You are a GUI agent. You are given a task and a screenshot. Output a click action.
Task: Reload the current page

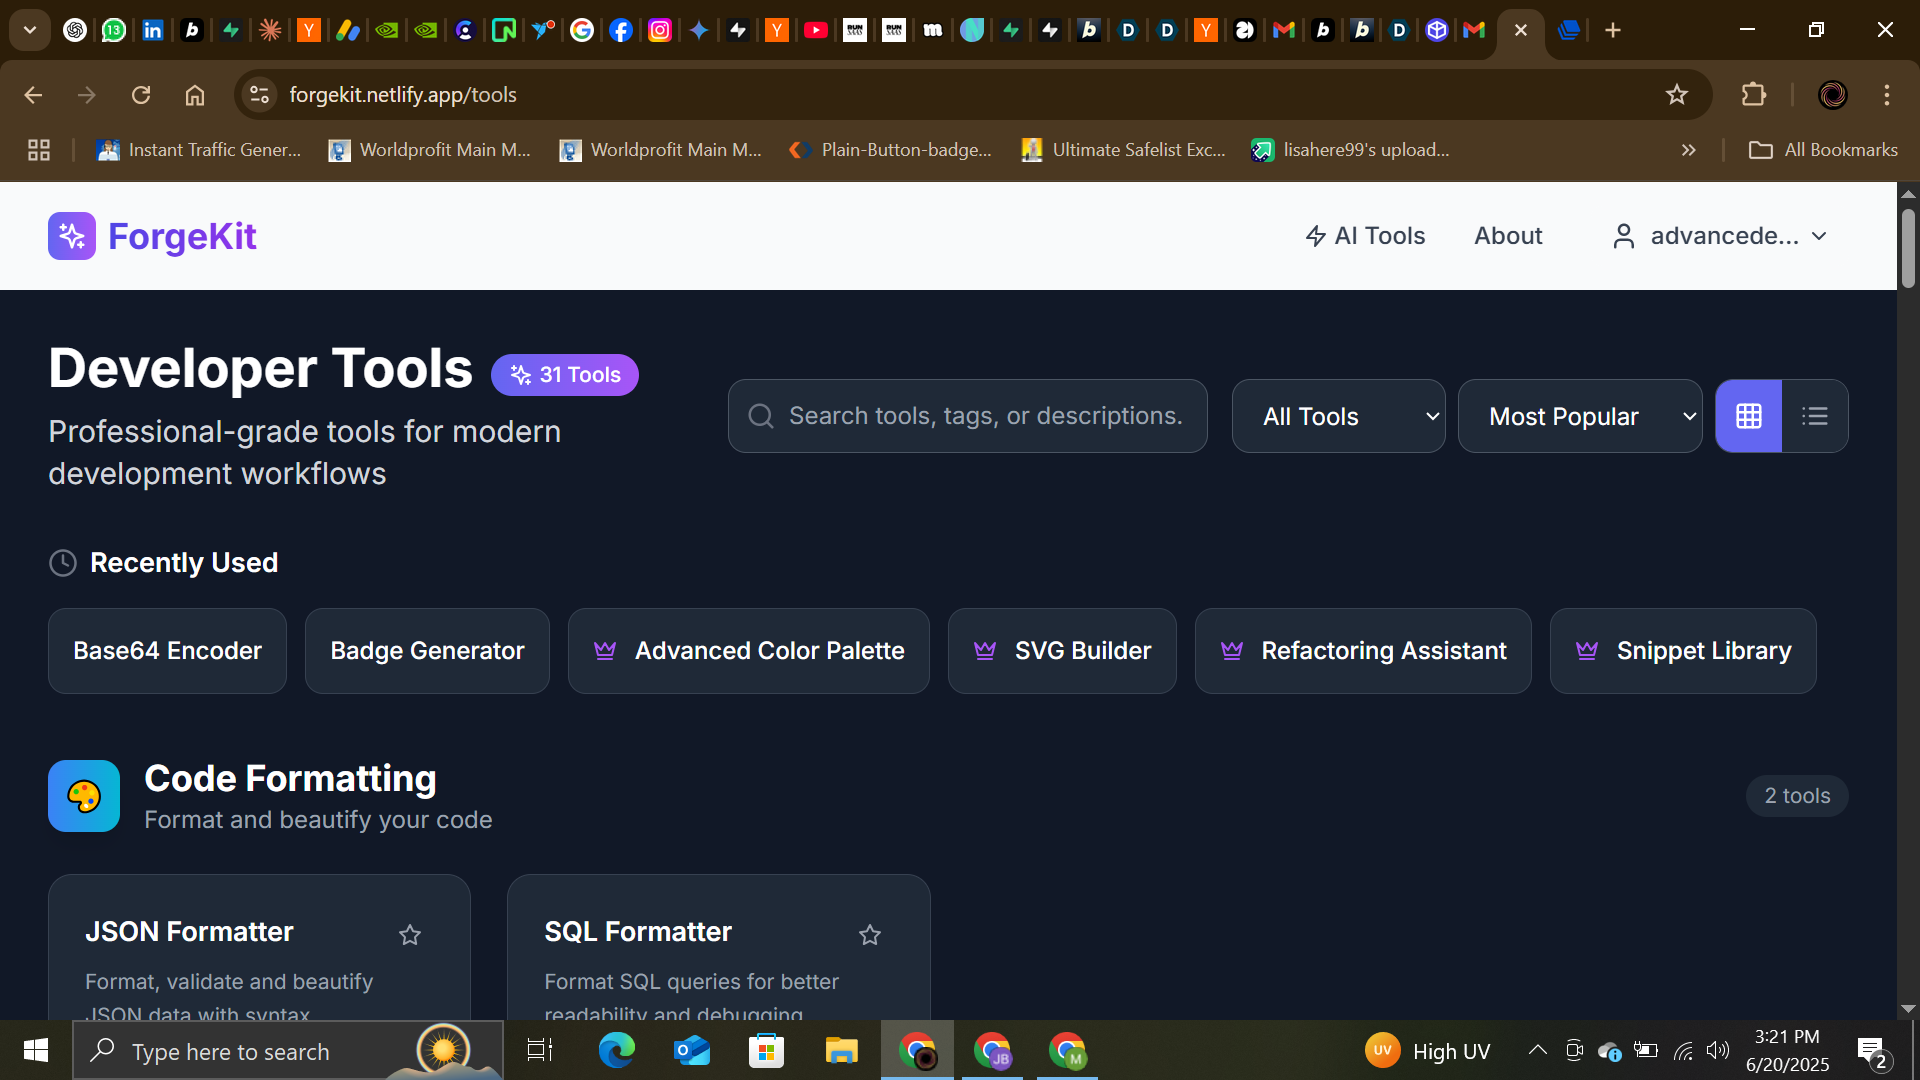pos(141,95)
